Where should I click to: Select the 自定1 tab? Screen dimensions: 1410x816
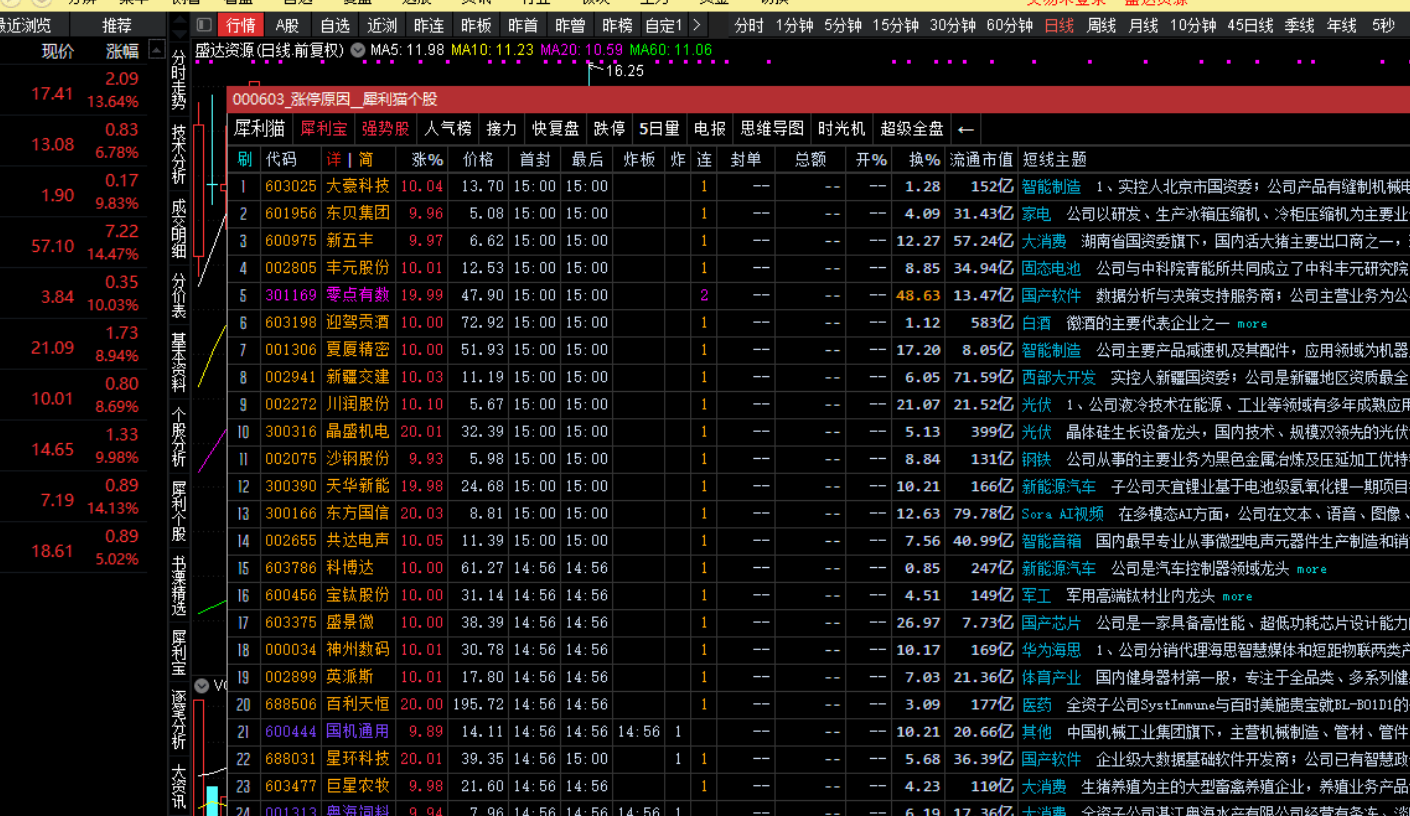(x=664, y=25)
